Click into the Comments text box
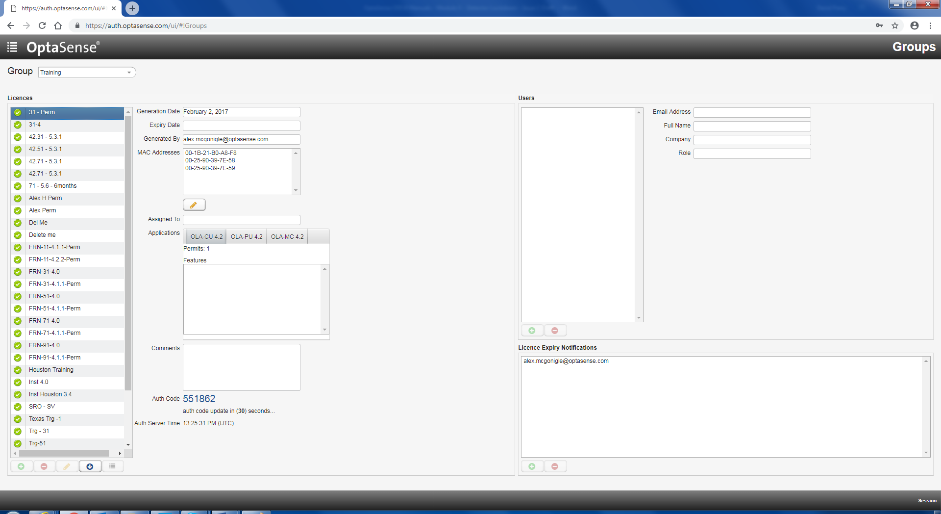 tap(241, 367)
